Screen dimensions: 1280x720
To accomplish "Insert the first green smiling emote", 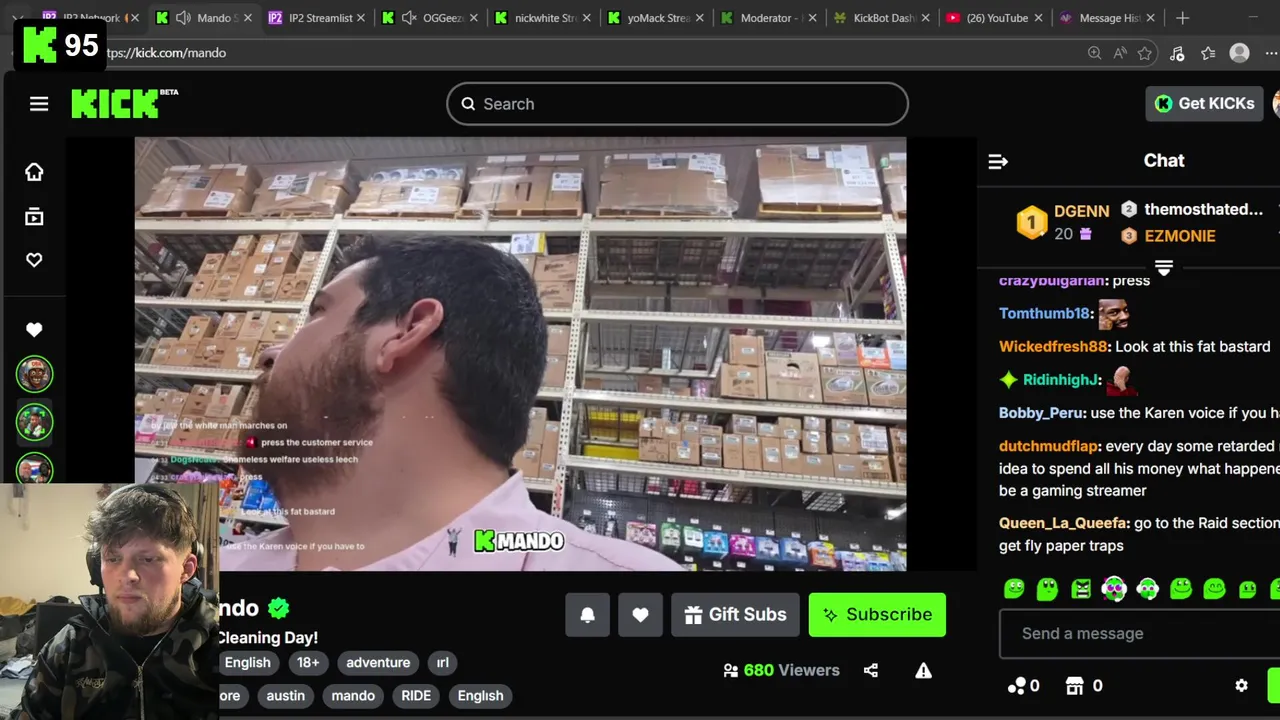I will tap(1014, 589).
